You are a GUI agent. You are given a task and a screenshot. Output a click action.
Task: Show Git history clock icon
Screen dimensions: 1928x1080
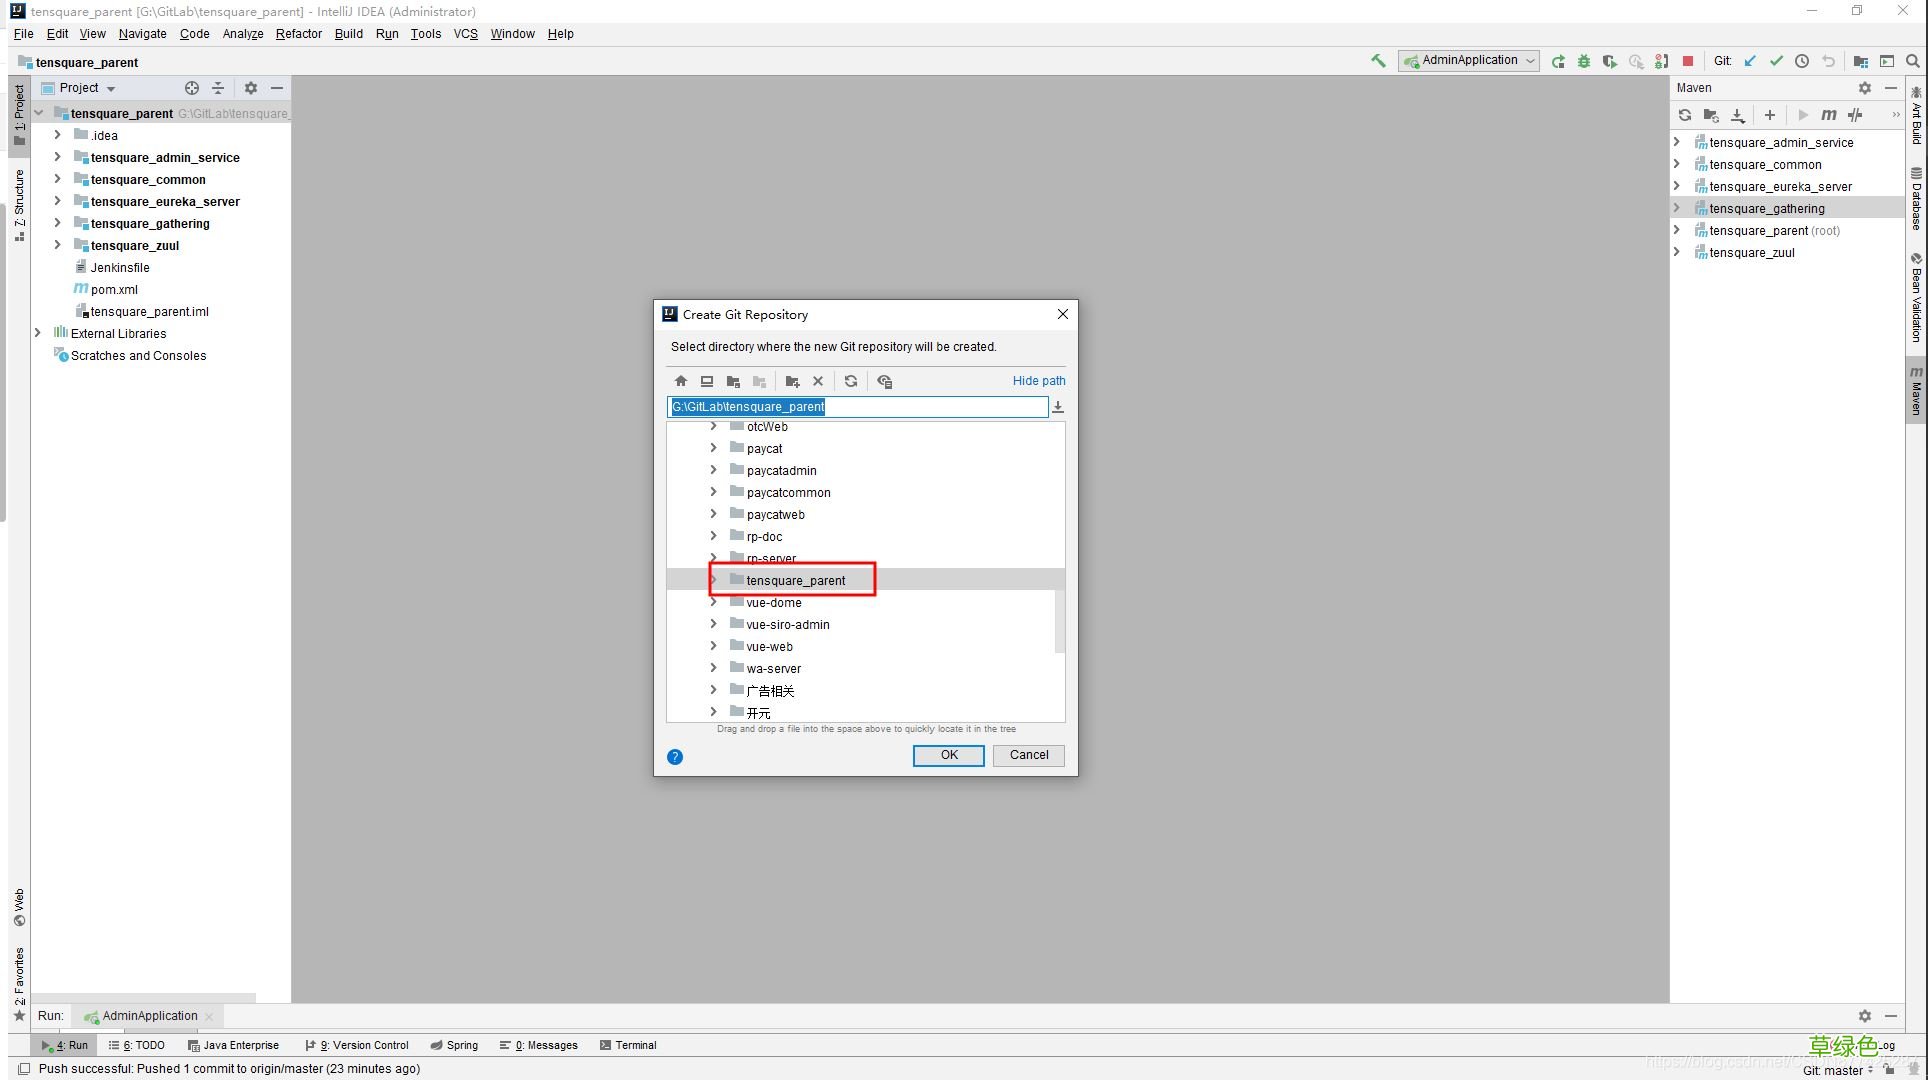click(x=1802, y=61)
